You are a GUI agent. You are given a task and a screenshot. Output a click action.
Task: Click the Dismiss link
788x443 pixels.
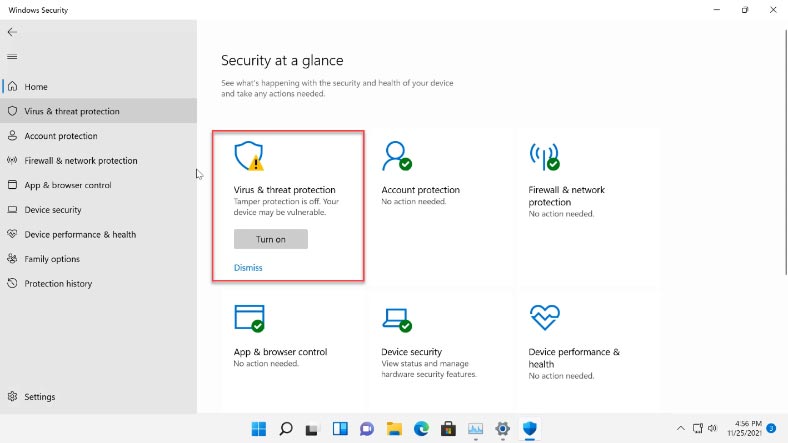click(248, 268)
